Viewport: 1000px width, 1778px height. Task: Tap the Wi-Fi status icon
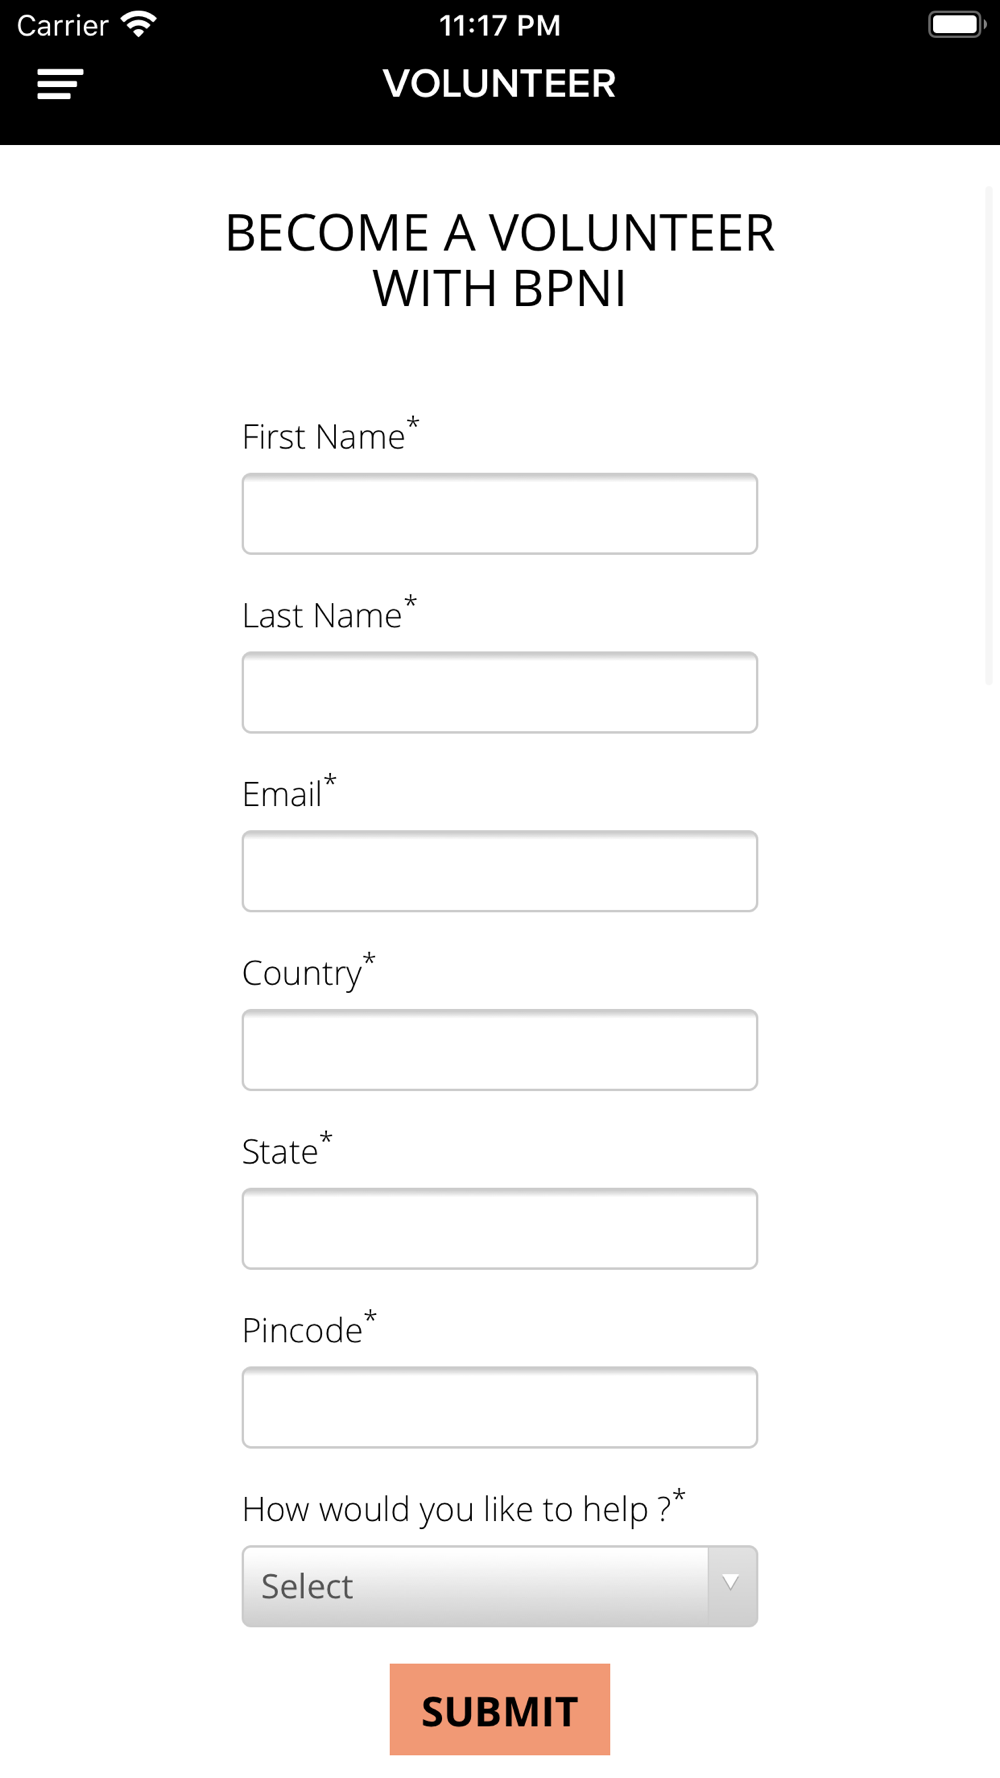pyautogui.click(x=139, y=24)
